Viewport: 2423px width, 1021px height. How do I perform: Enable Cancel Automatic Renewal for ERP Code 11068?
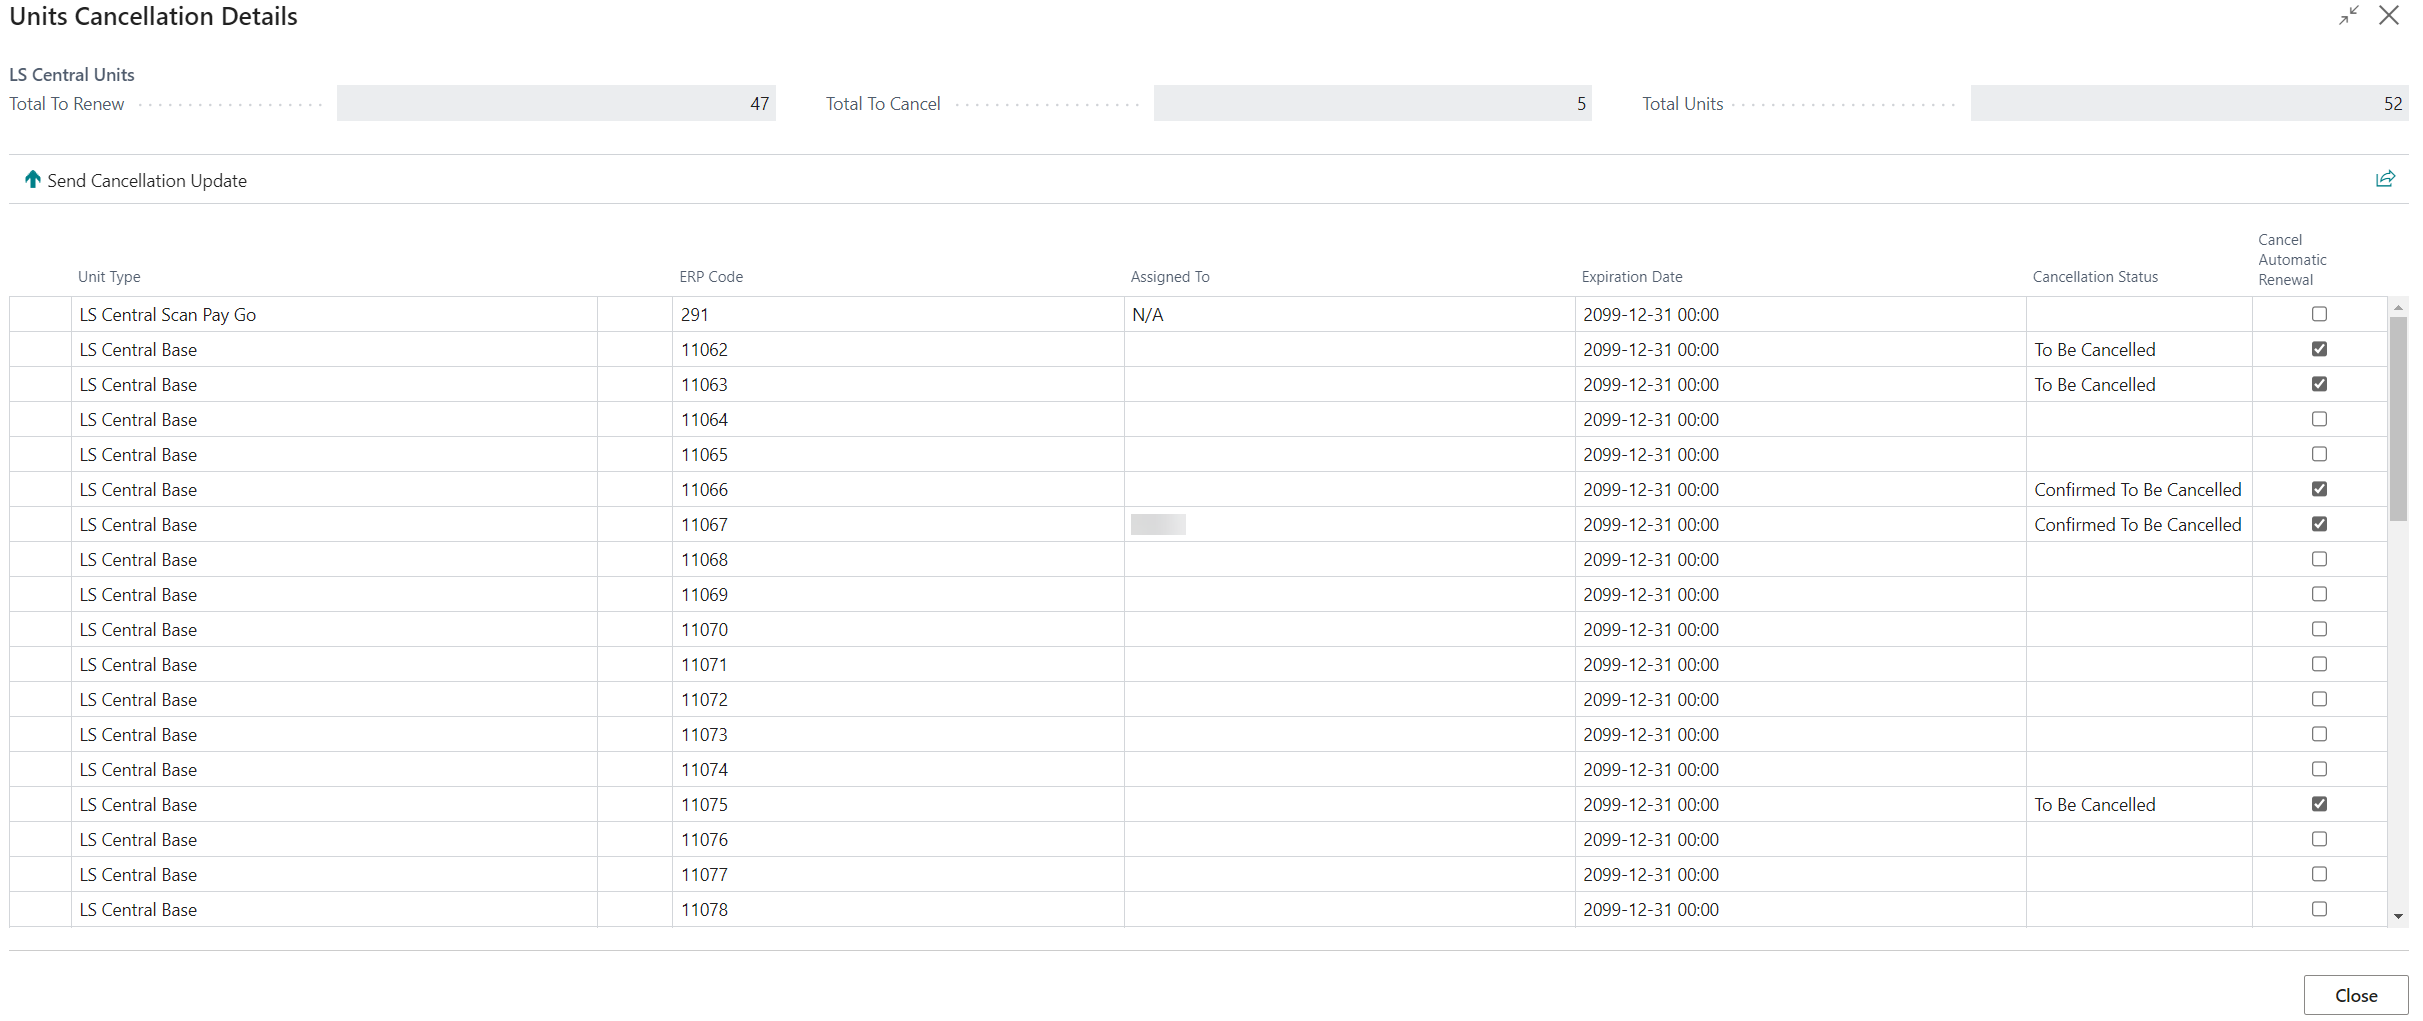[x=2319, y=559]
